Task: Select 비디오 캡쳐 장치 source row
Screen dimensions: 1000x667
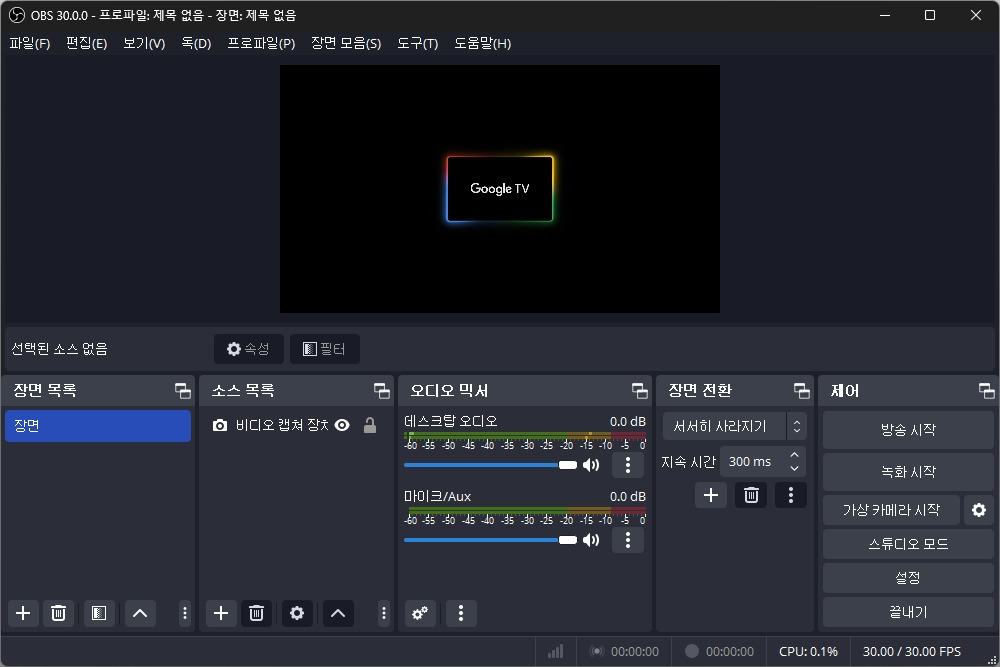Action: tap(296, 425)
